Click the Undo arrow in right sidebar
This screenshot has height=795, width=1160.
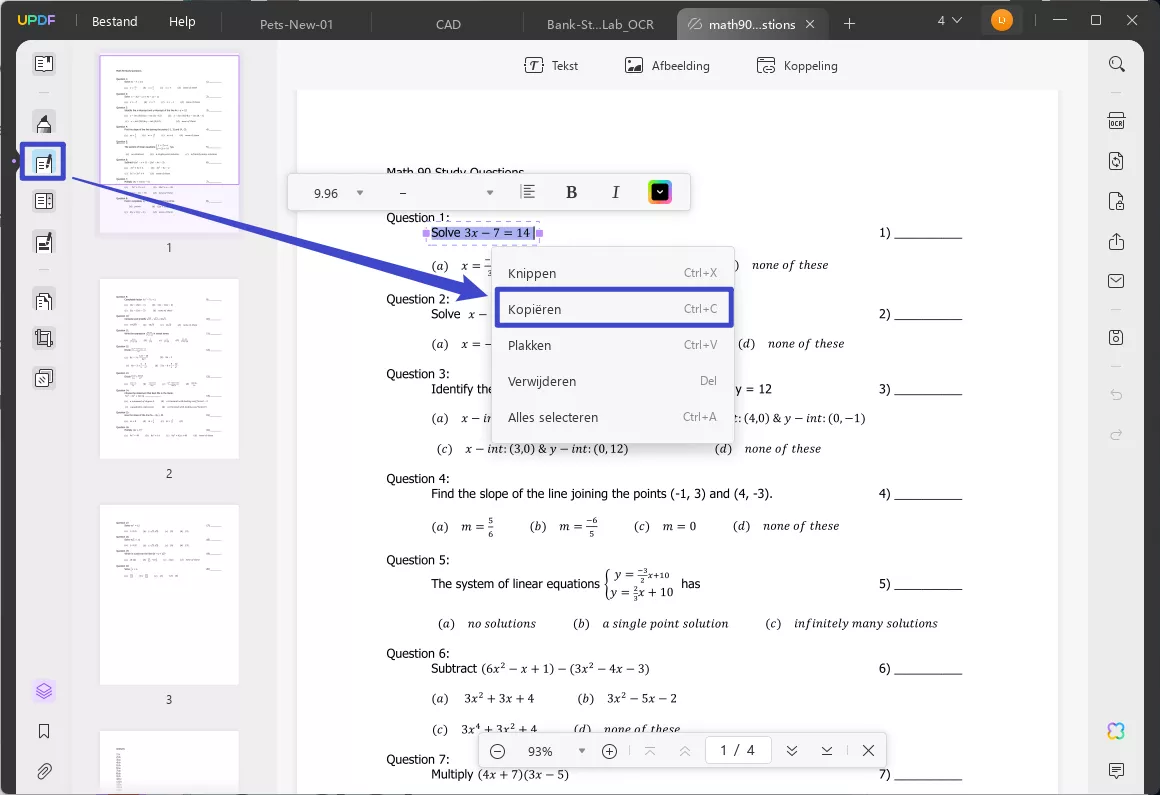(x=1116, y=395)
